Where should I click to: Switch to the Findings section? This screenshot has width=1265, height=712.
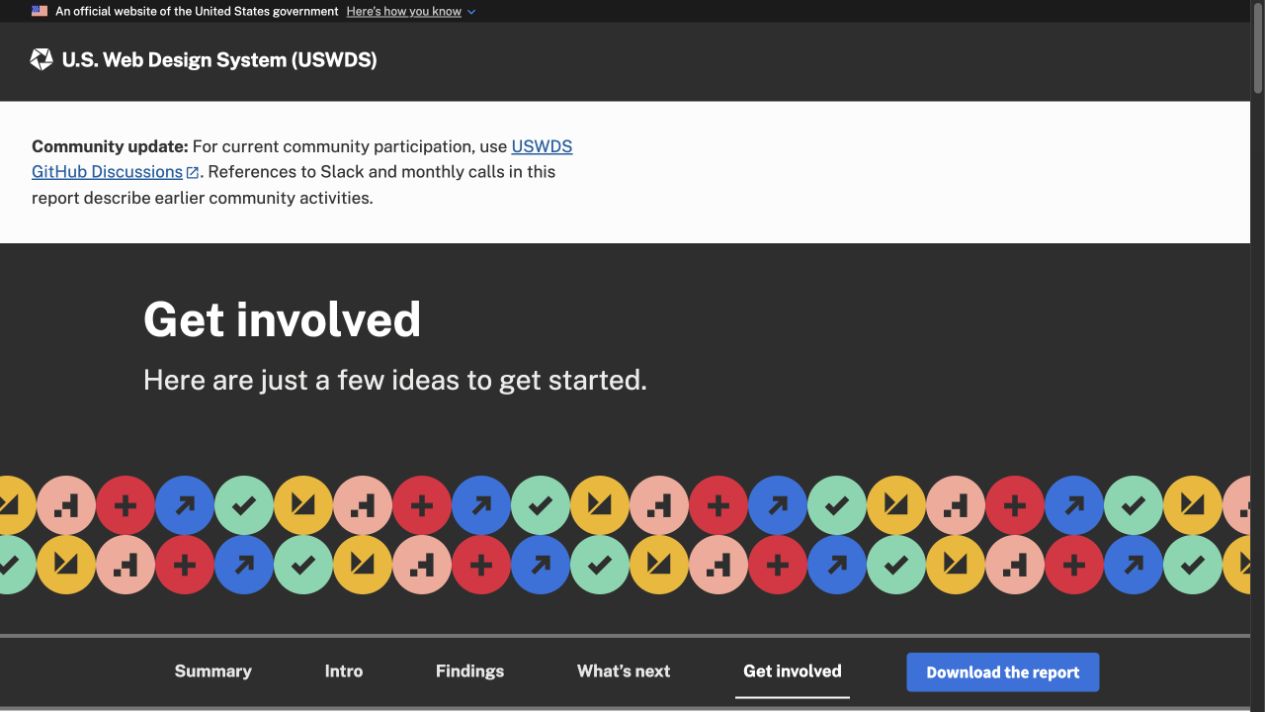[x=470, y=671]
